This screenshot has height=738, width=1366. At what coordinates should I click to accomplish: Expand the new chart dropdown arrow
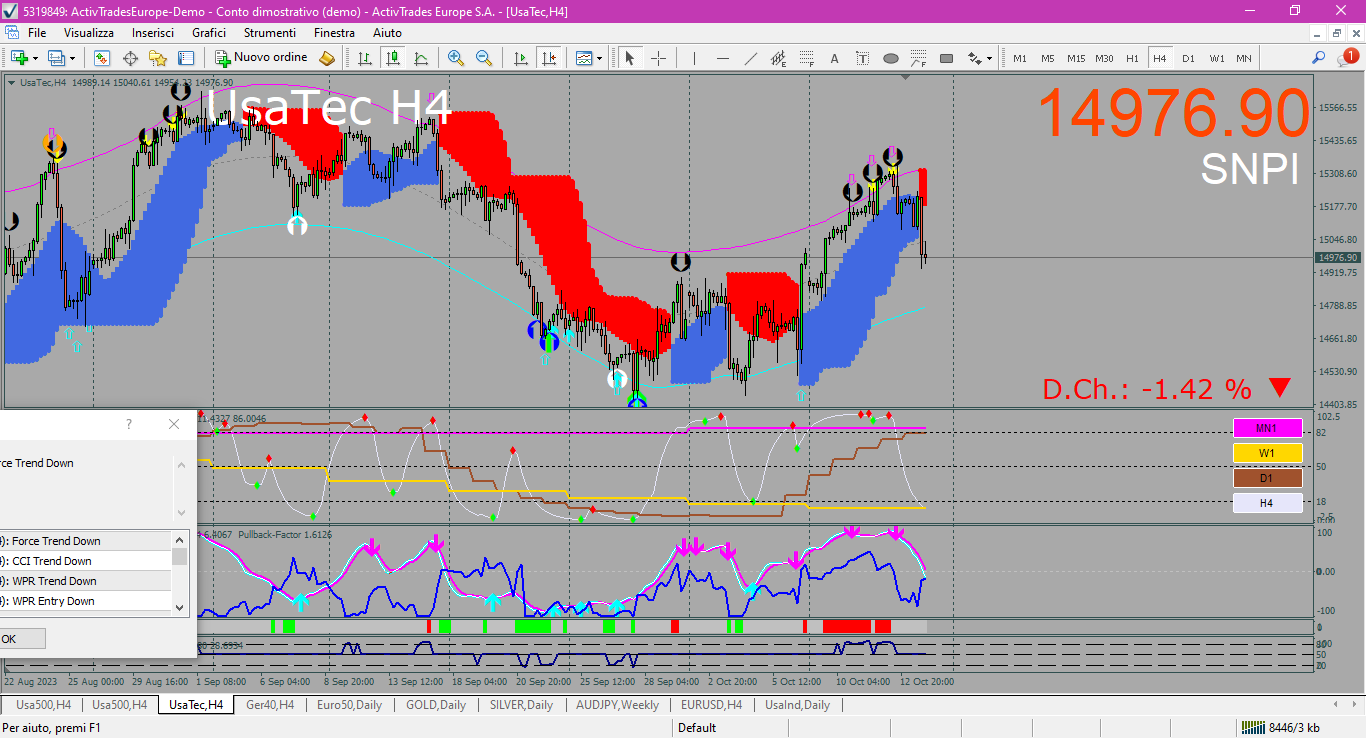click(x=35, y=58)
